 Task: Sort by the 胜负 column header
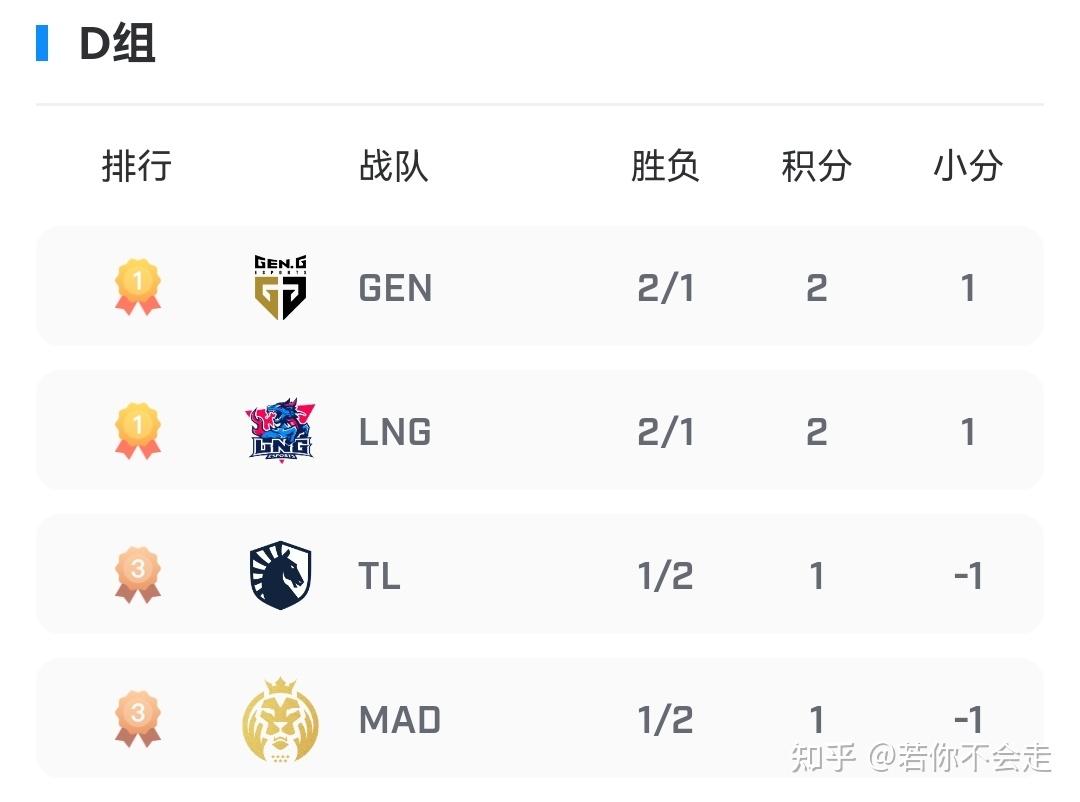tap(665, 166)
